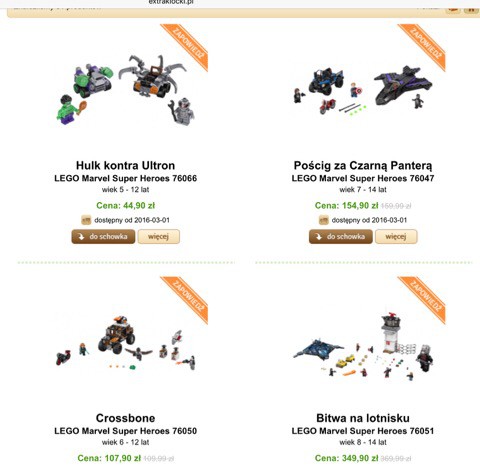
Task: Click the ZAPOWIEDŹ ribbon on Bitwa na lotnisku
Action: coord(425,297)
